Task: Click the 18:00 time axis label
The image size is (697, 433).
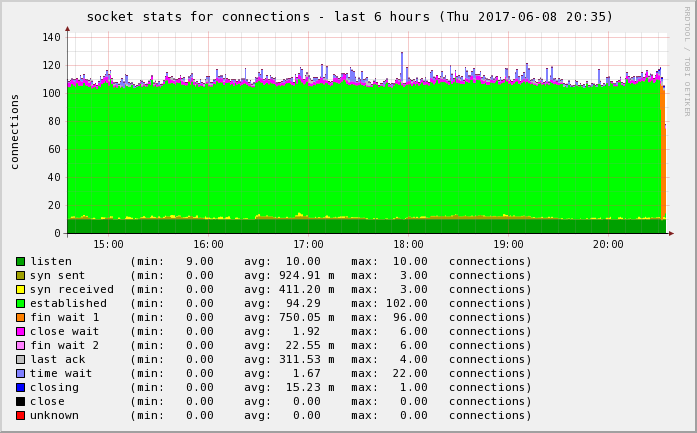Action: (408, 244)
